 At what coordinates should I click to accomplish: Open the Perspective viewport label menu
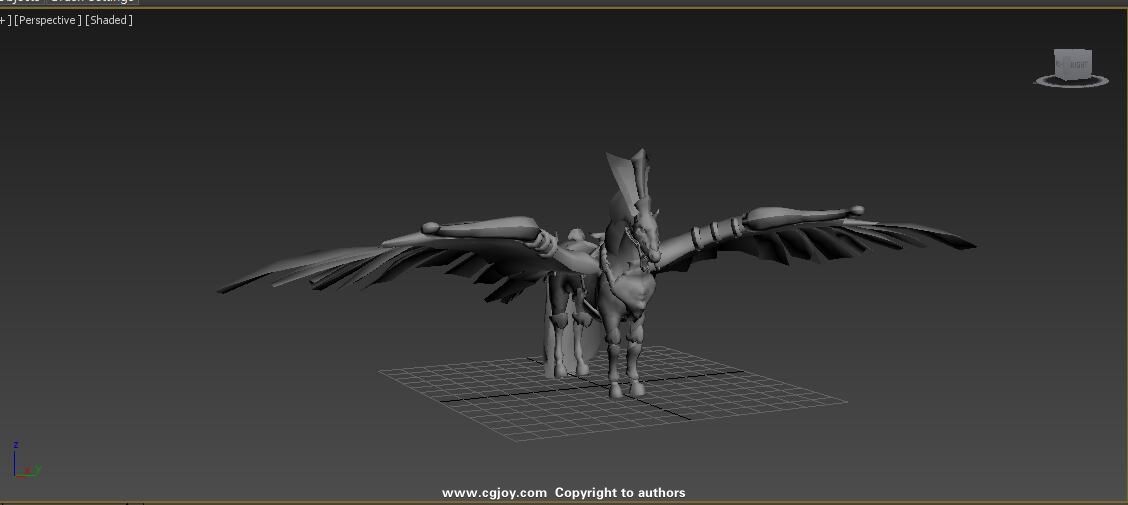click(47, 20)
